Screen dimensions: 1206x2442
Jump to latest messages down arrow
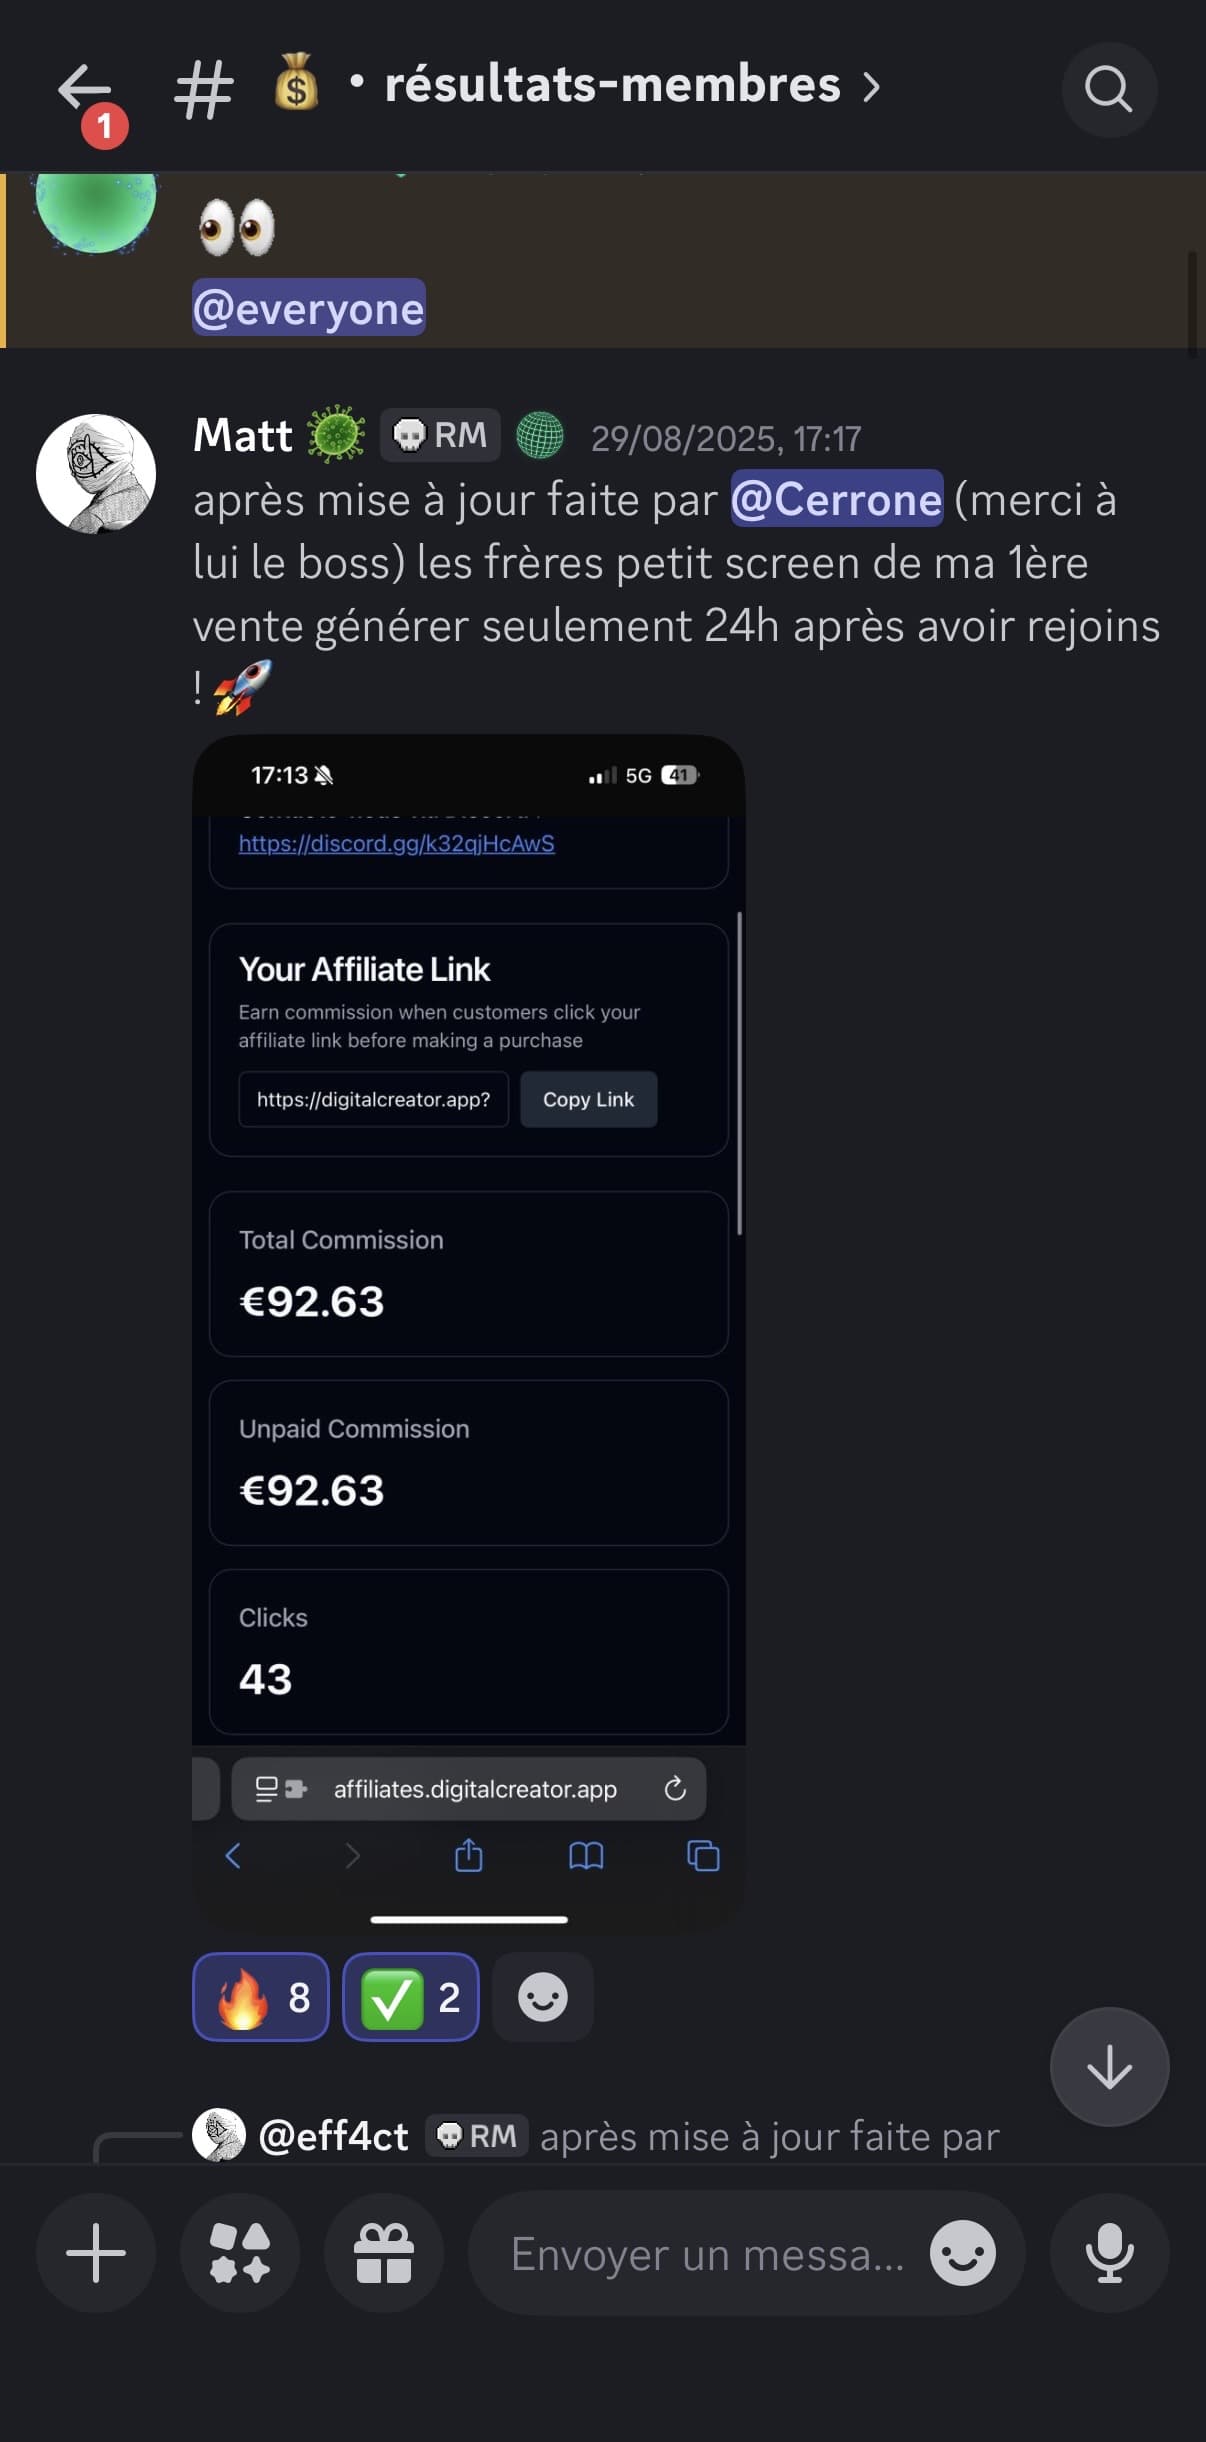(x=1109, y=2067)
